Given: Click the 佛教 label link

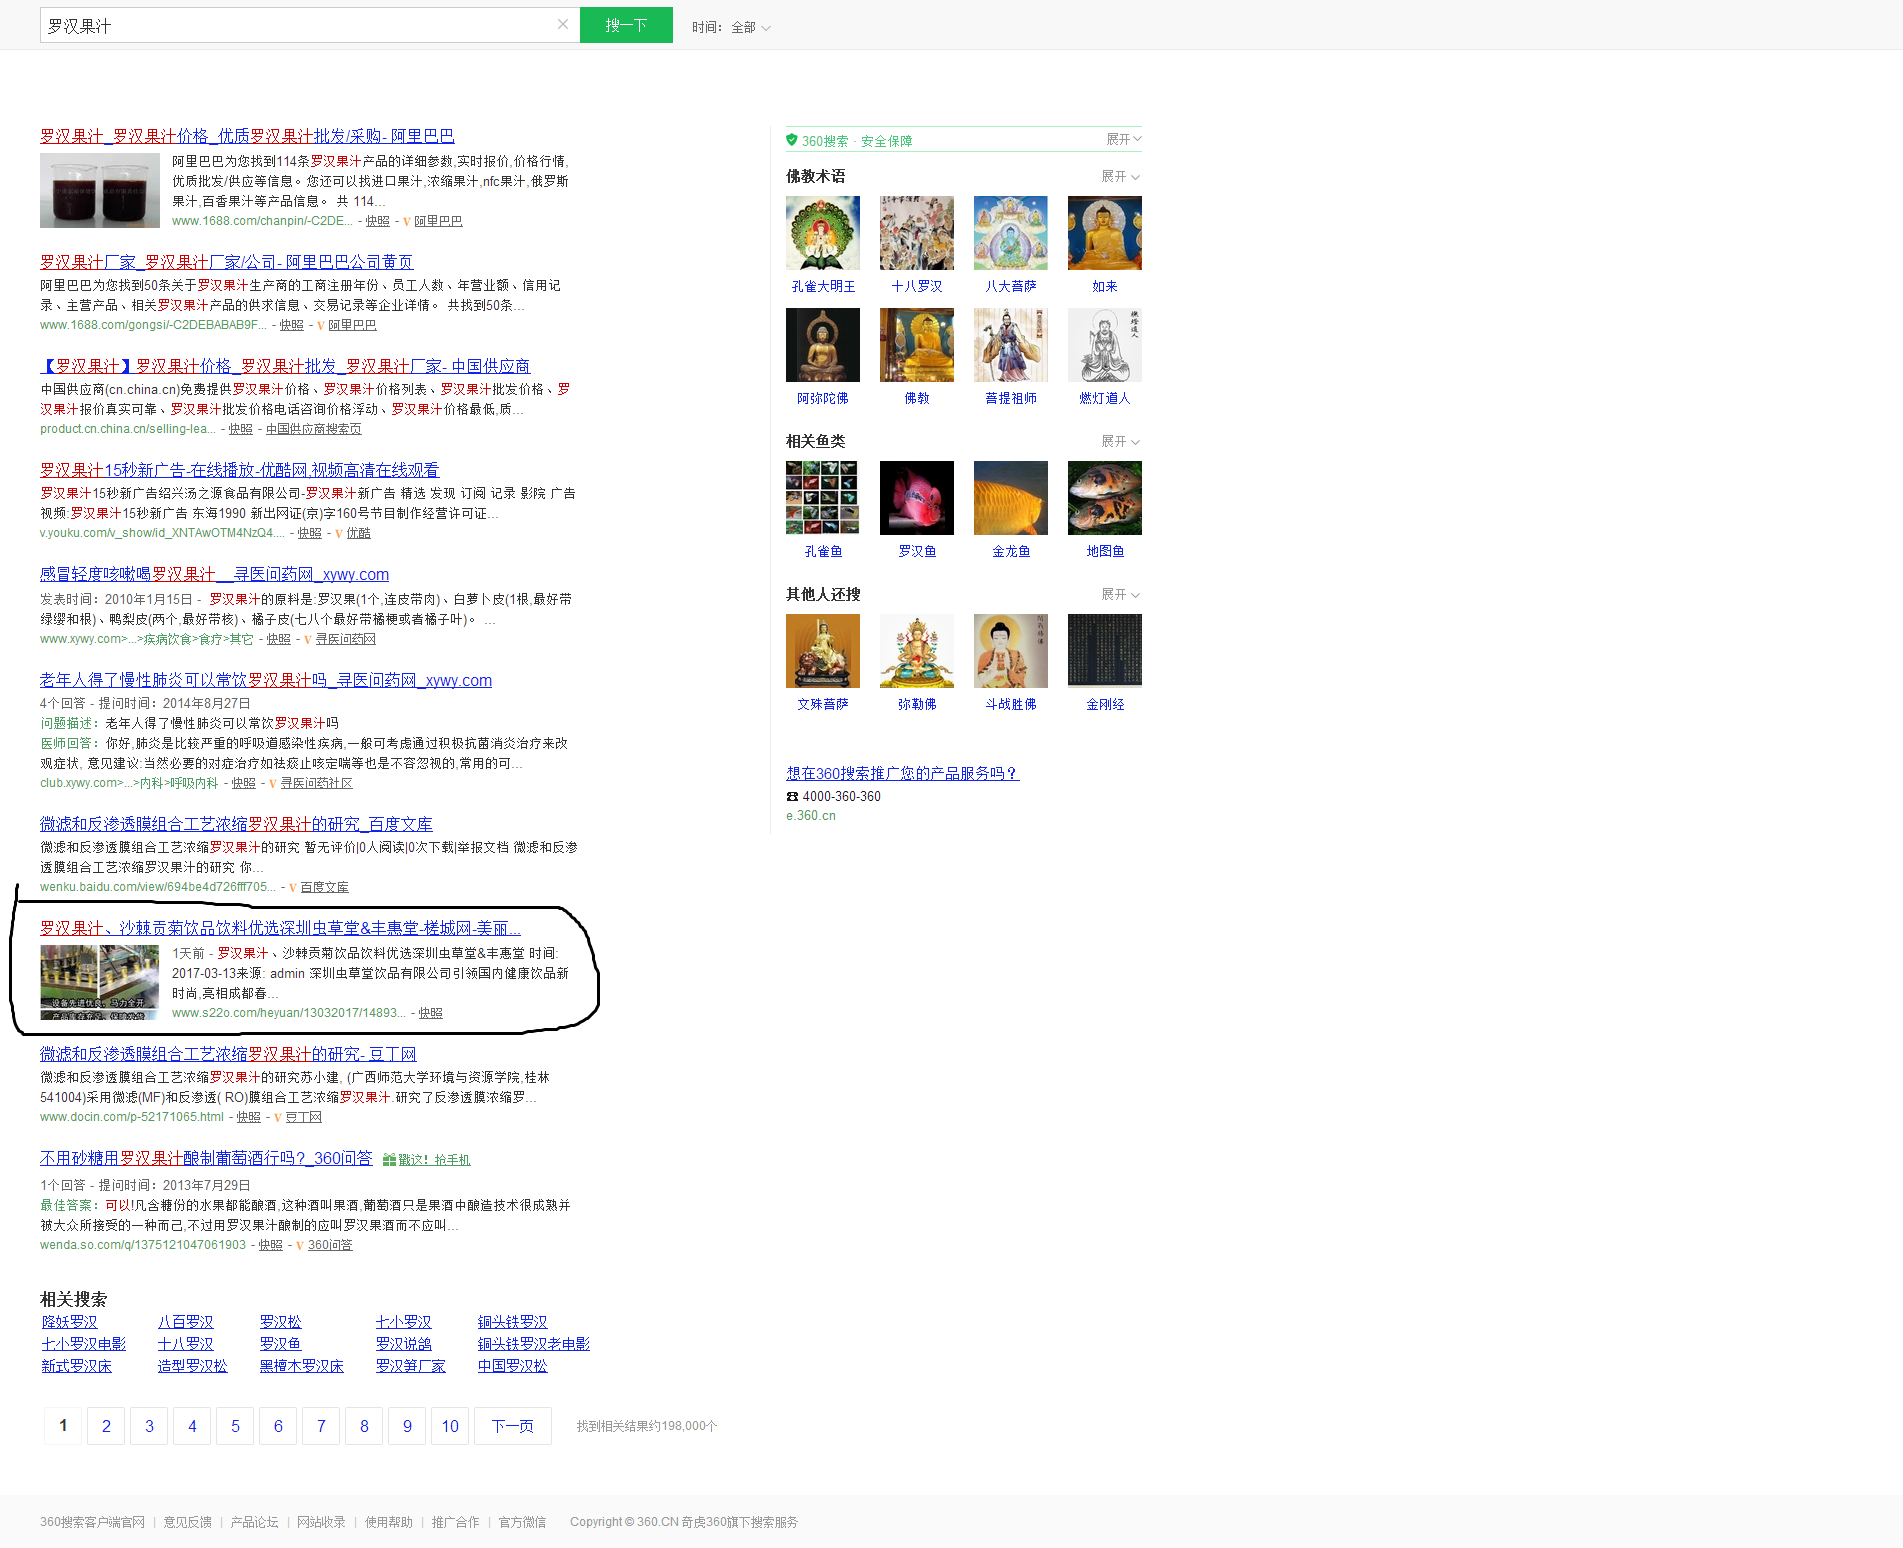Looking at the screenshot, I should [917, 398].
